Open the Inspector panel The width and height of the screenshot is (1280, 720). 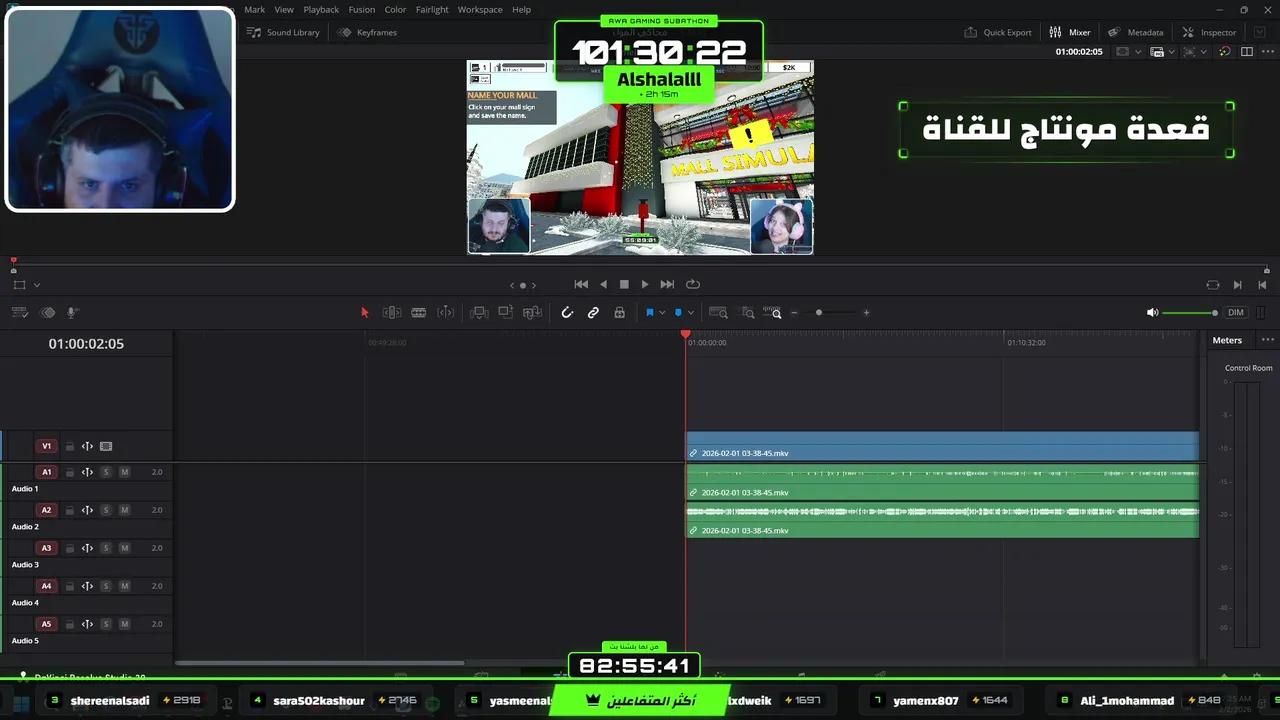[1209, 32]
